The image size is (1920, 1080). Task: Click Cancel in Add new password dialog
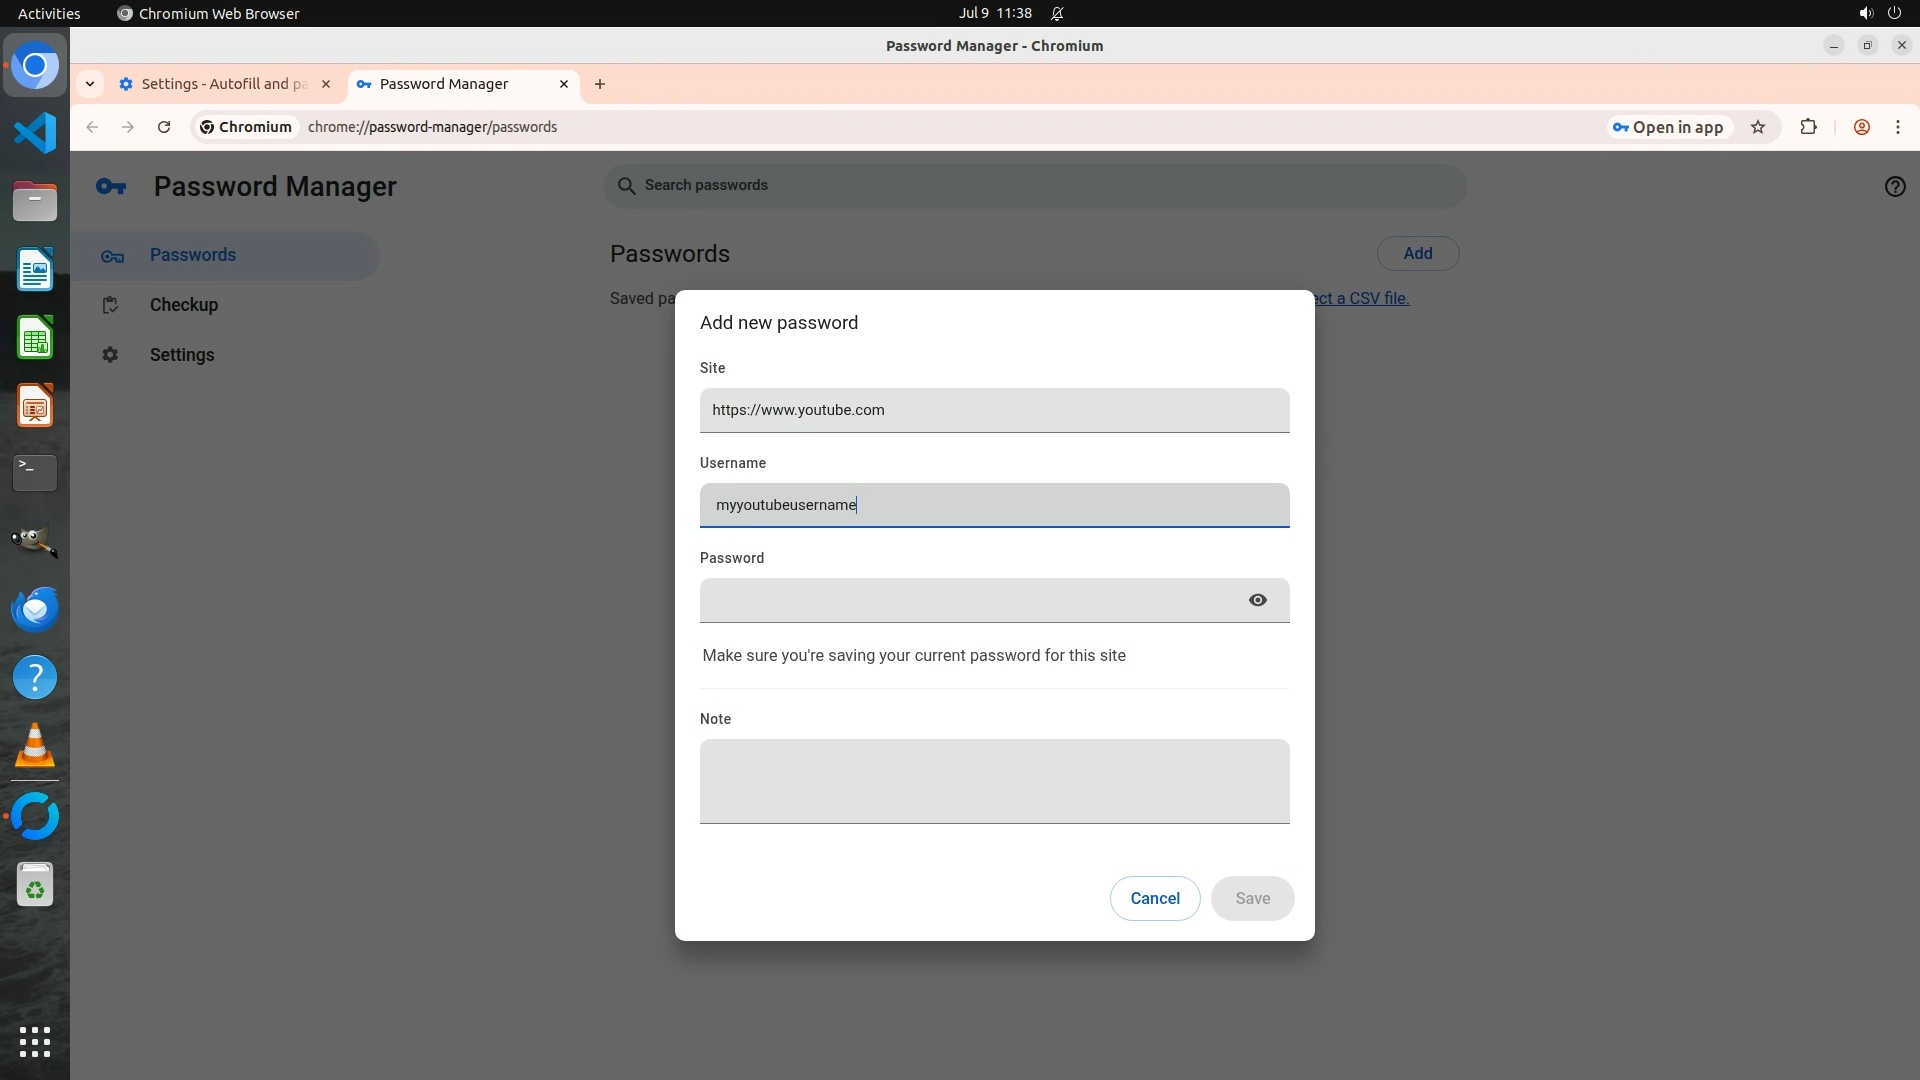pos(1154,898)
